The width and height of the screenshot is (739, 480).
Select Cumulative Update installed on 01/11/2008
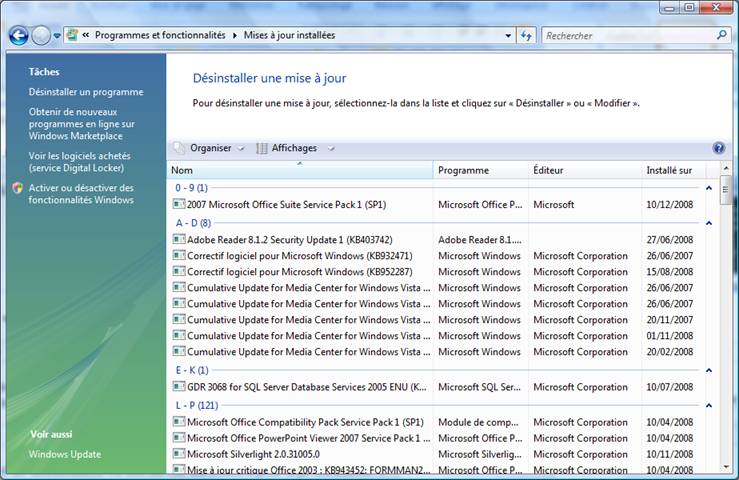309,336
